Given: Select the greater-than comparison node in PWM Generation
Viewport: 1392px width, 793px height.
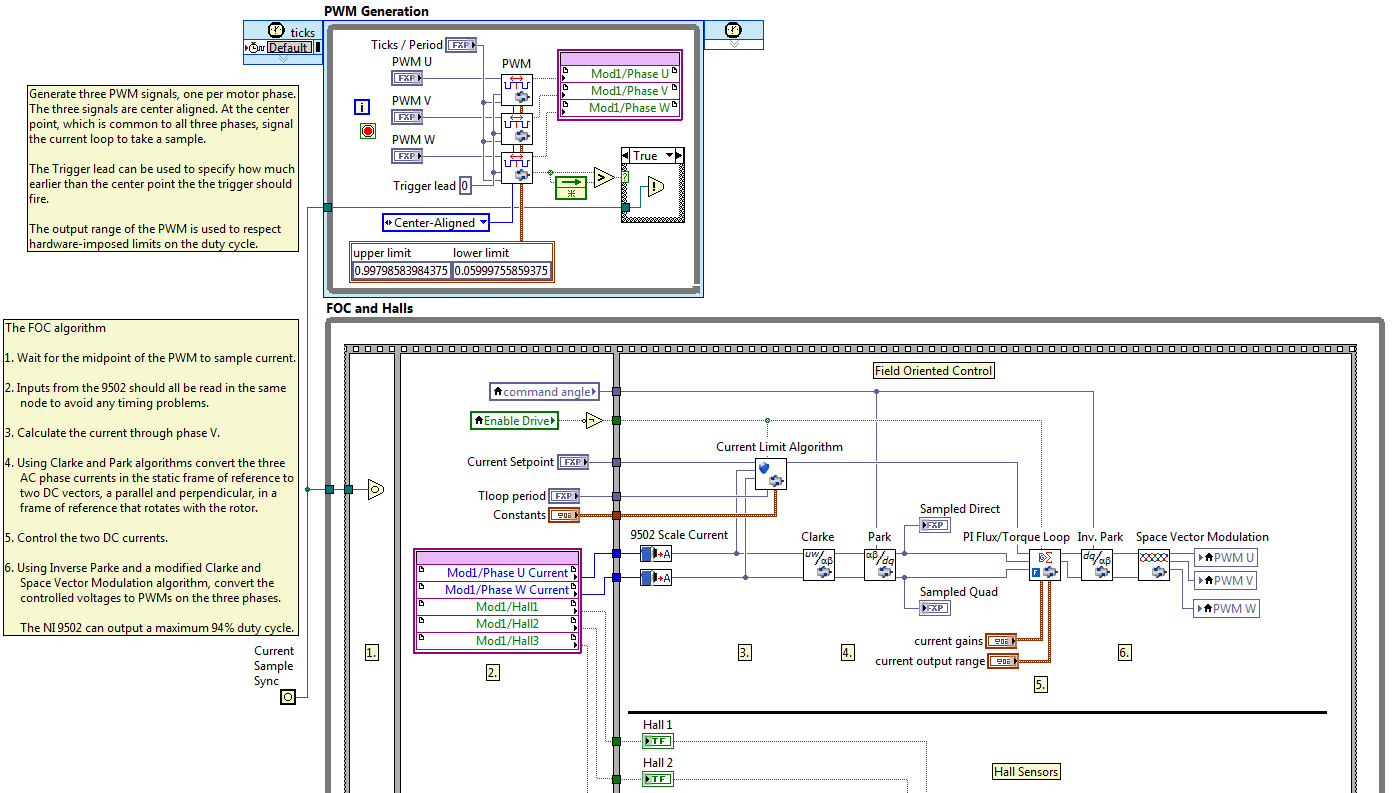Looking at the screenshot, I should coord(604,178).
